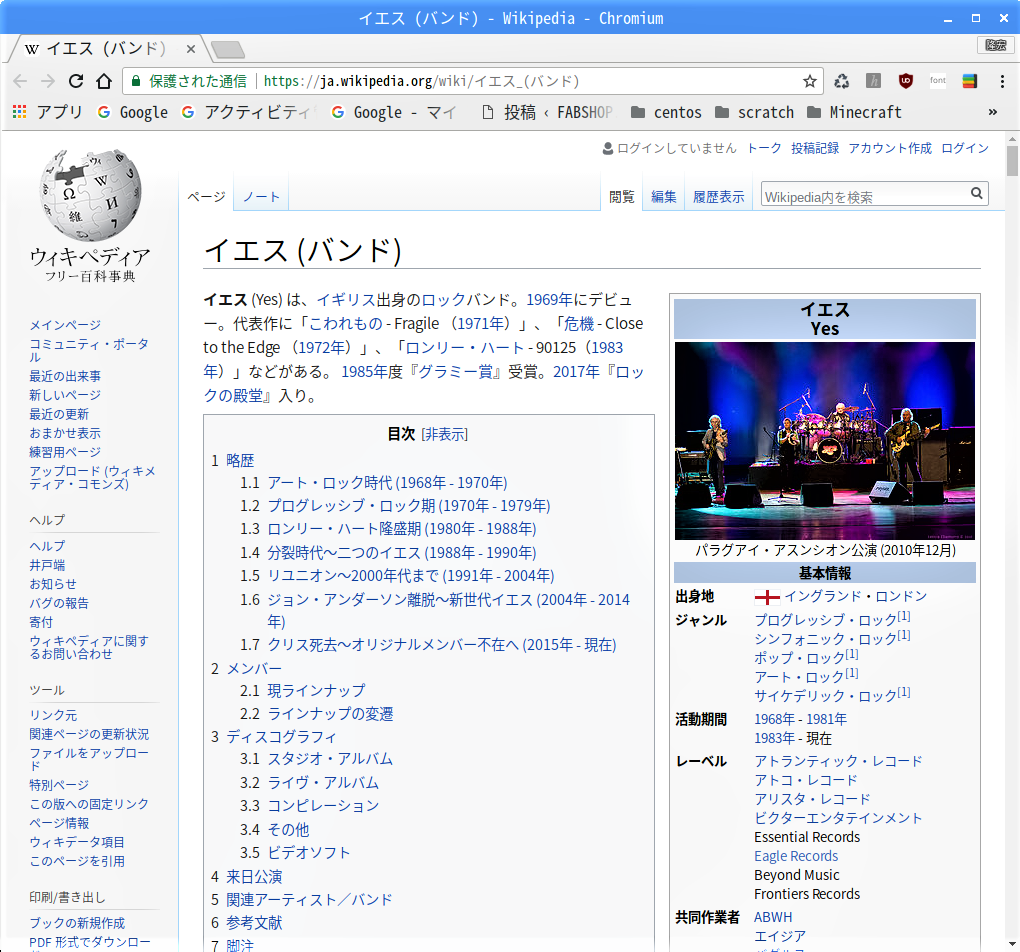Click the 寄付 sidebar link
The width and height of the screenshot is (1020, 952).
pos(41,622)
